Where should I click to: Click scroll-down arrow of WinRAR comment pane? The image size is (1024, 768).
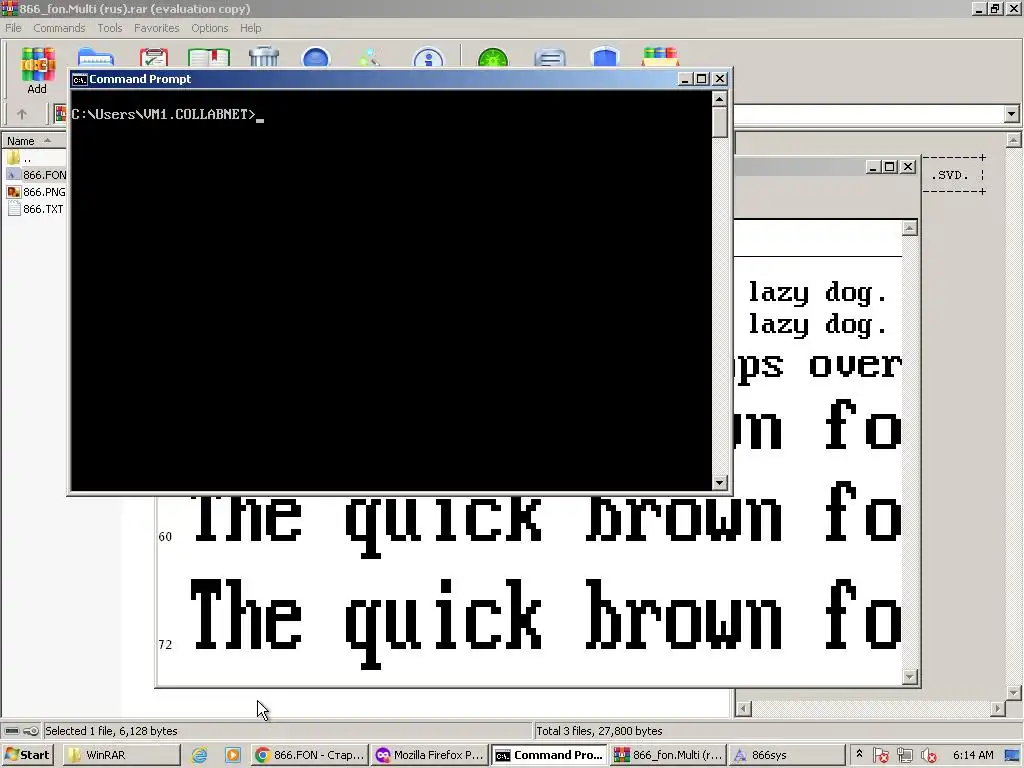click(1014, 692)
